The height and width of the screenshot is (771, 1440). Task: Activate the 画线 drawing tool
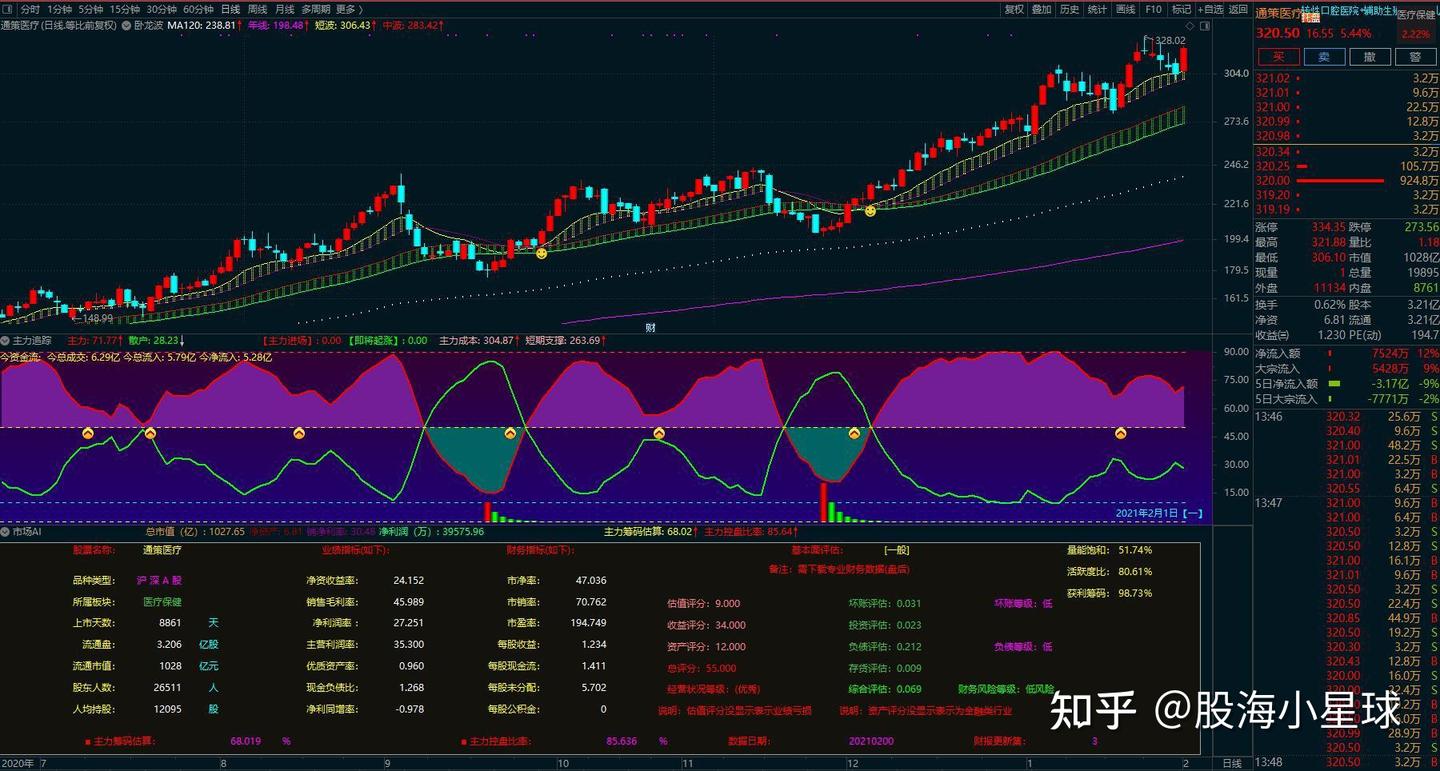click(x=1125, y=9)
